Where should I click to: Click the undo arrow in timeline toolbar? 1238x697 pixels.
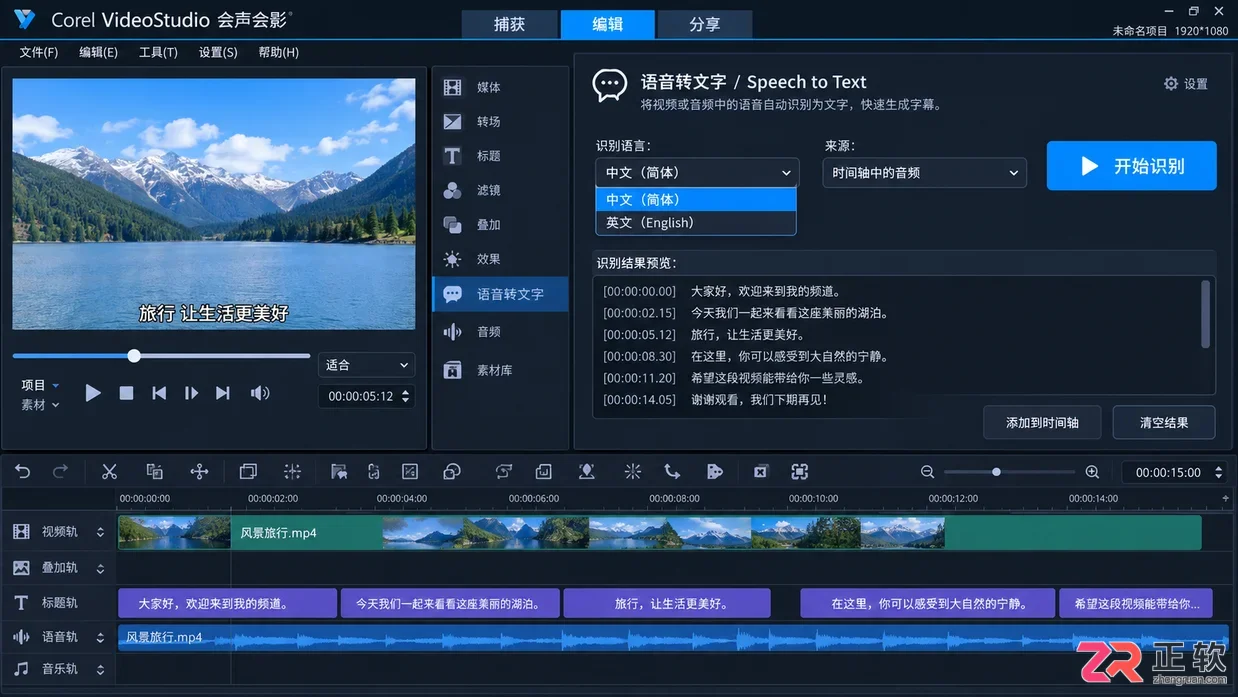22,472
